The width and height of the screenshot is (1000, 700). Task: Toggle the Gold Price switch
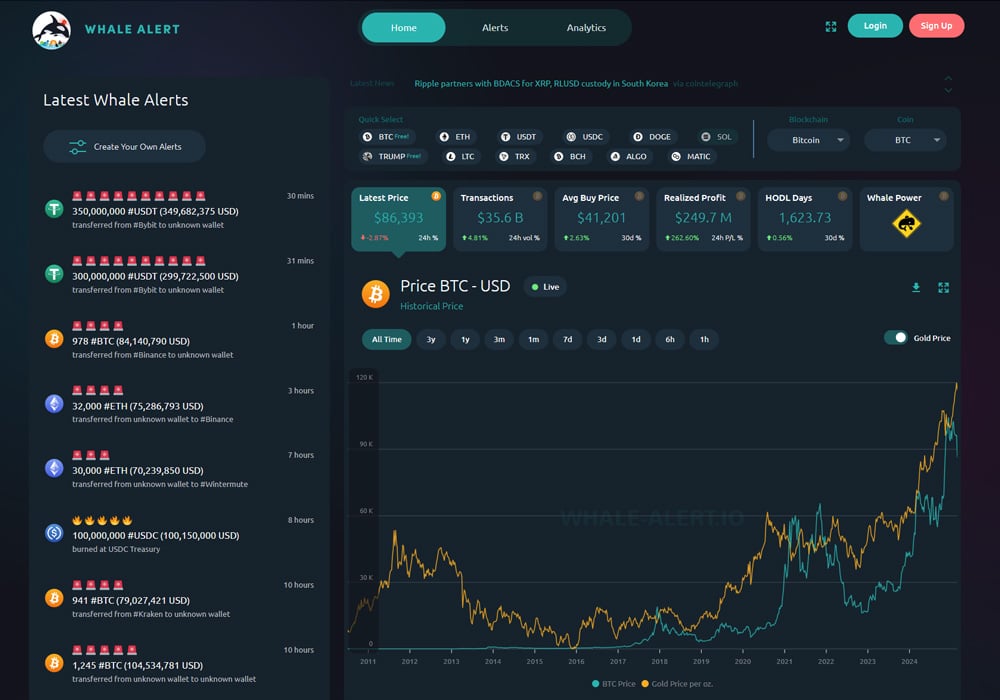(x=896, y=338)
